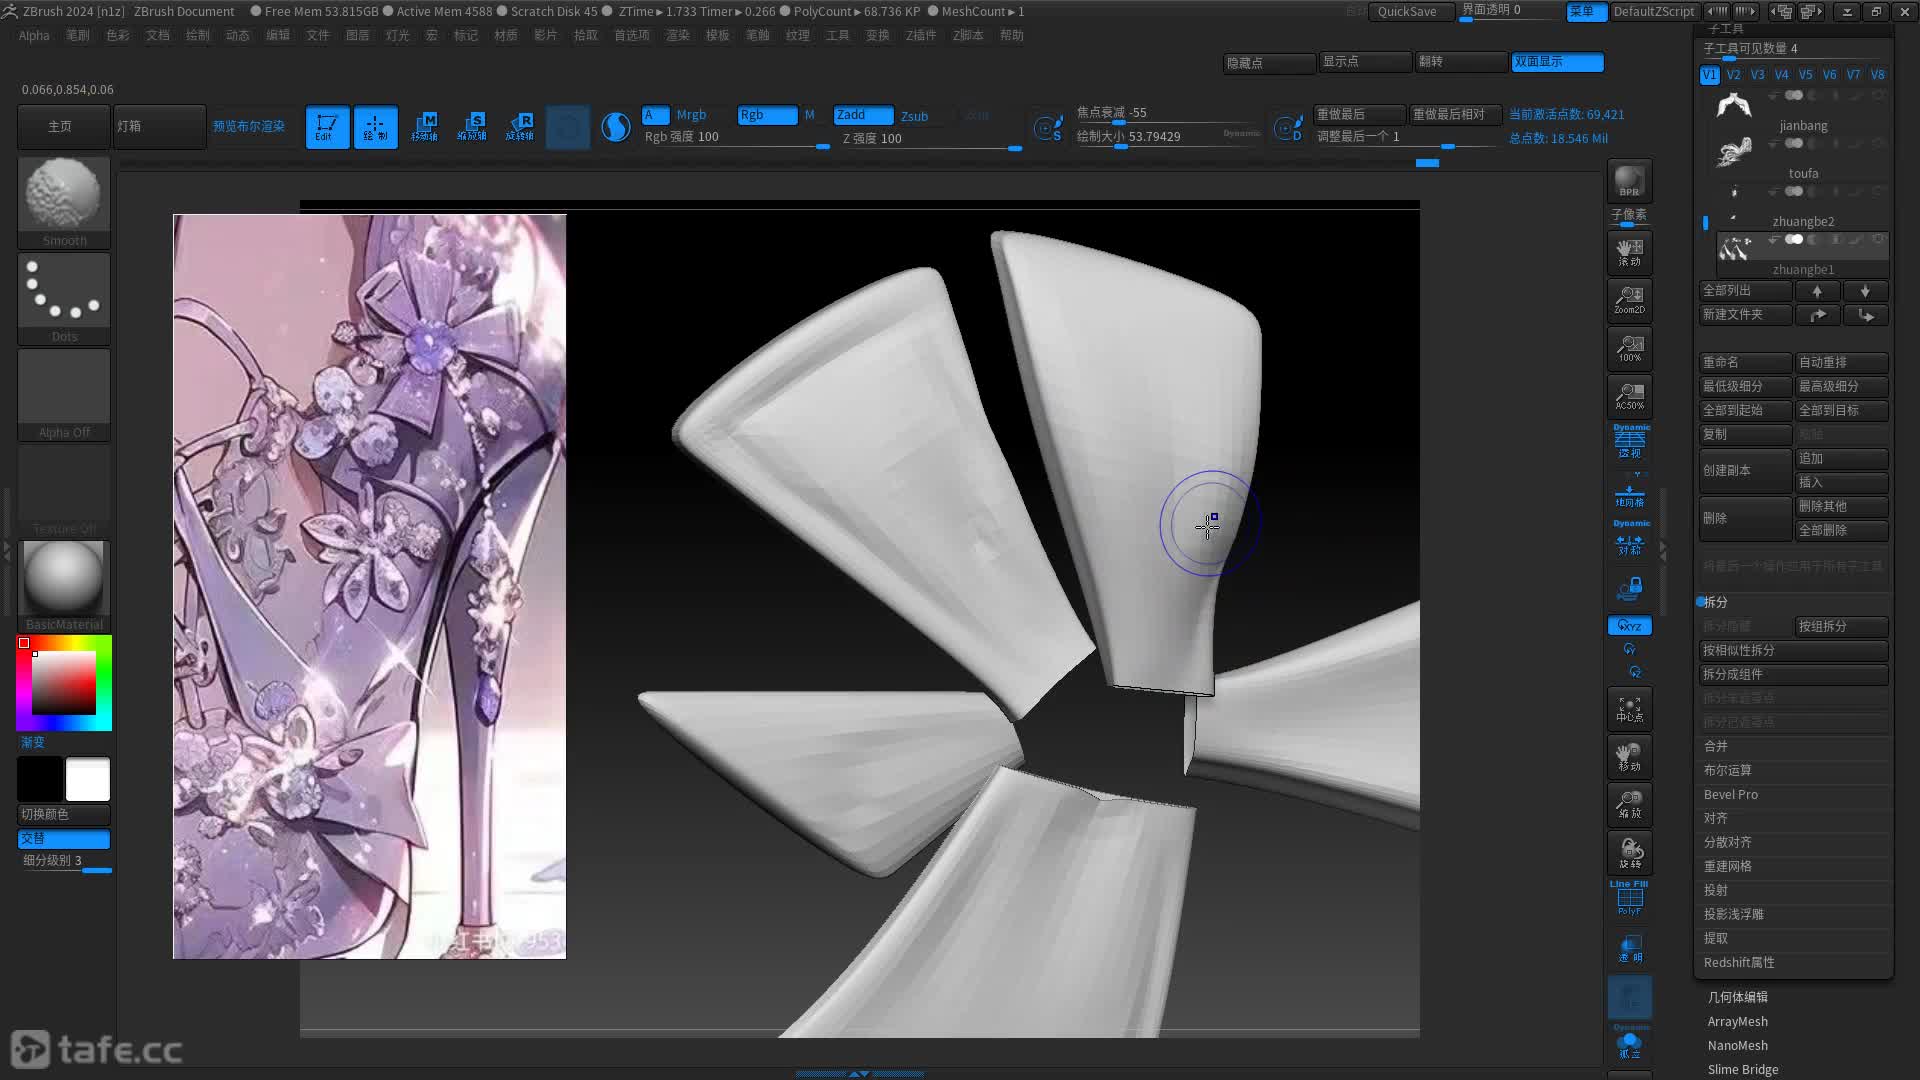Viewport: 1920px width, 1080px height.
Task: Activate the 绘制 Draw mode button
Action: pos(375,127)
